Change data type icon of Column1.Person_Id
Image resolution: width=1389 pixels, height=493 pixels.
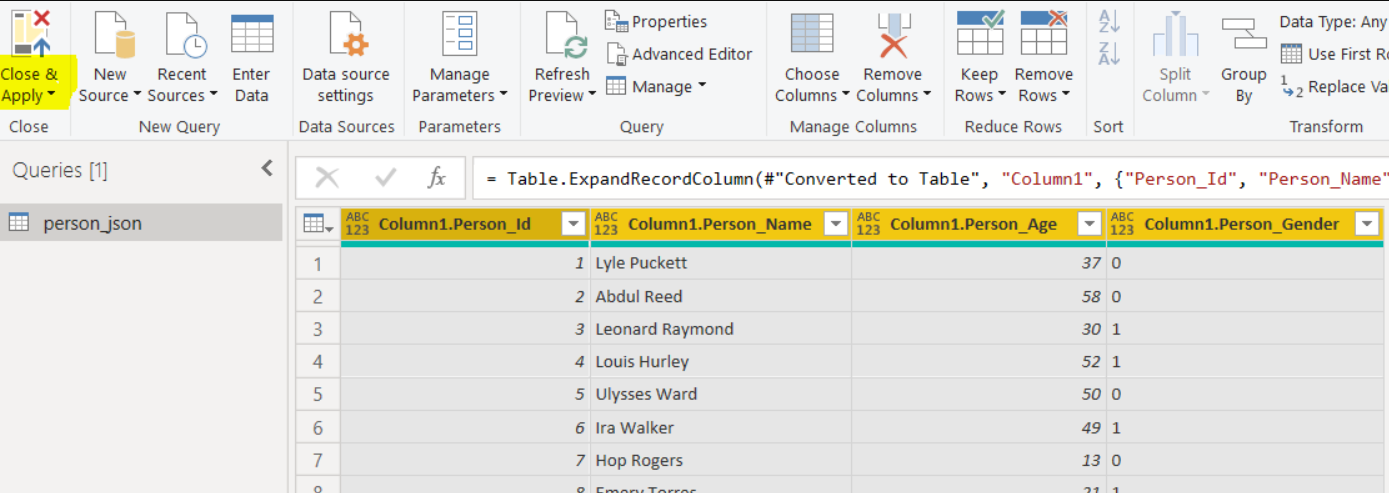(x=357, y=224)
